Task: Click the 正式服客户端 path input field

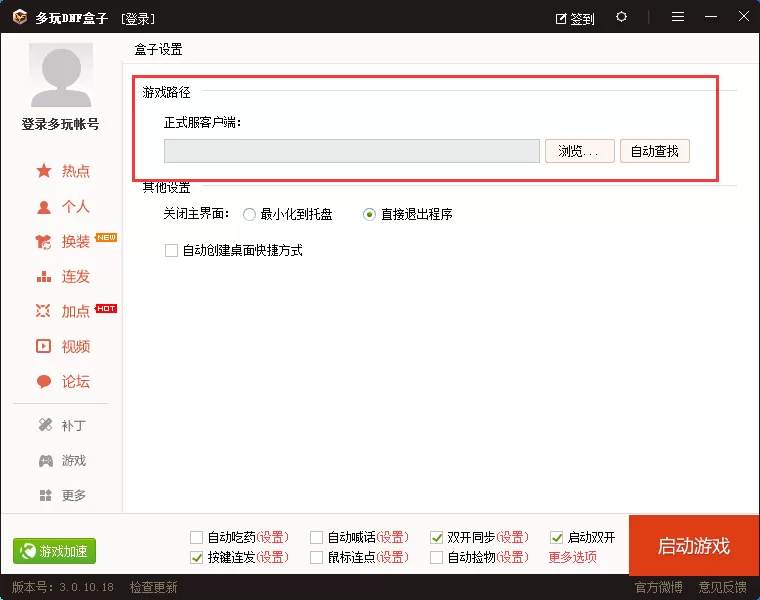Action: point(352,151)
